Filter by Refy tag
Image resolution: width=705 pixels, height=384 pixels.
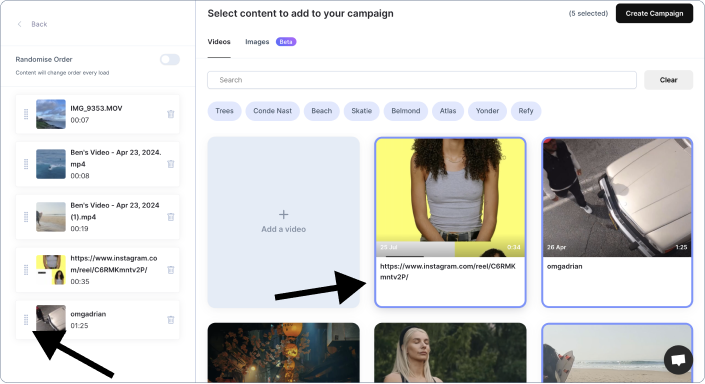click(x=526, y=111)
